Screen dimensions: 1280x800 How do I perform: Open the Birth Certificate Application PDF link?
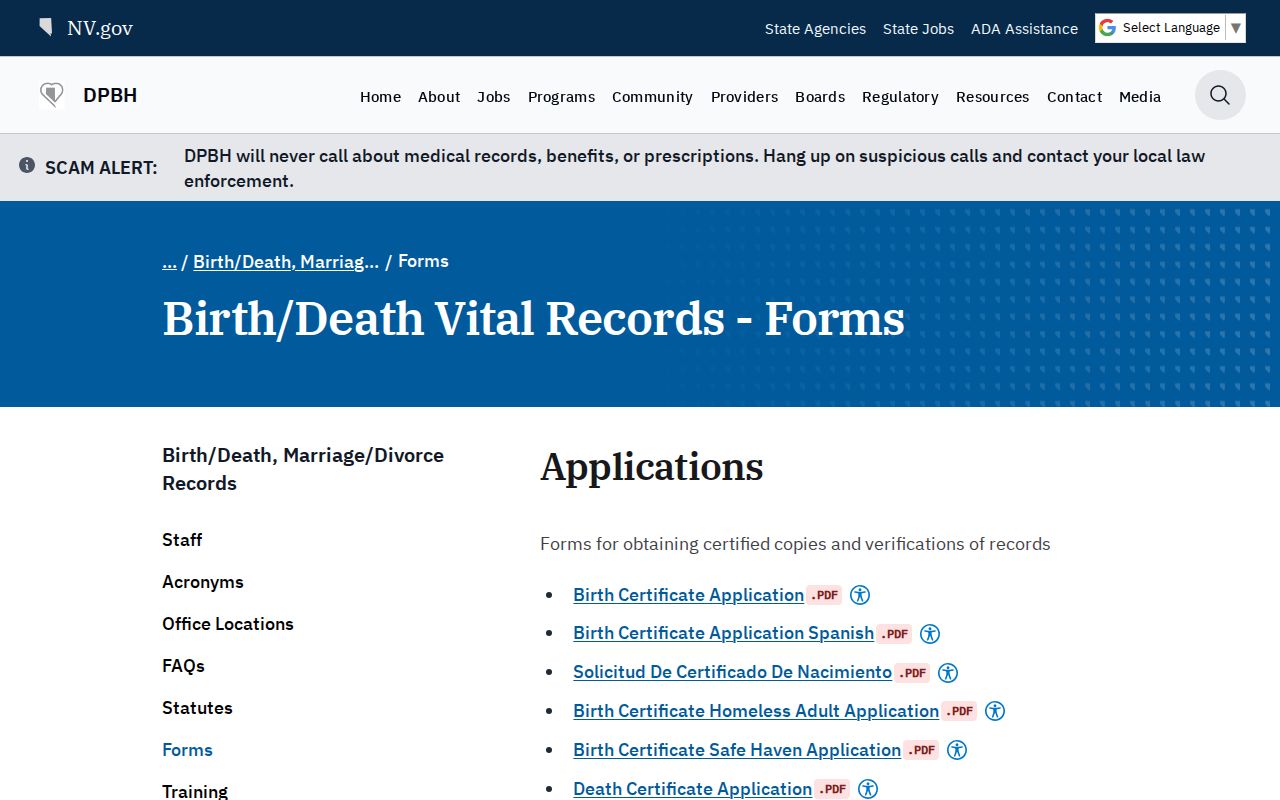(688, 595)
